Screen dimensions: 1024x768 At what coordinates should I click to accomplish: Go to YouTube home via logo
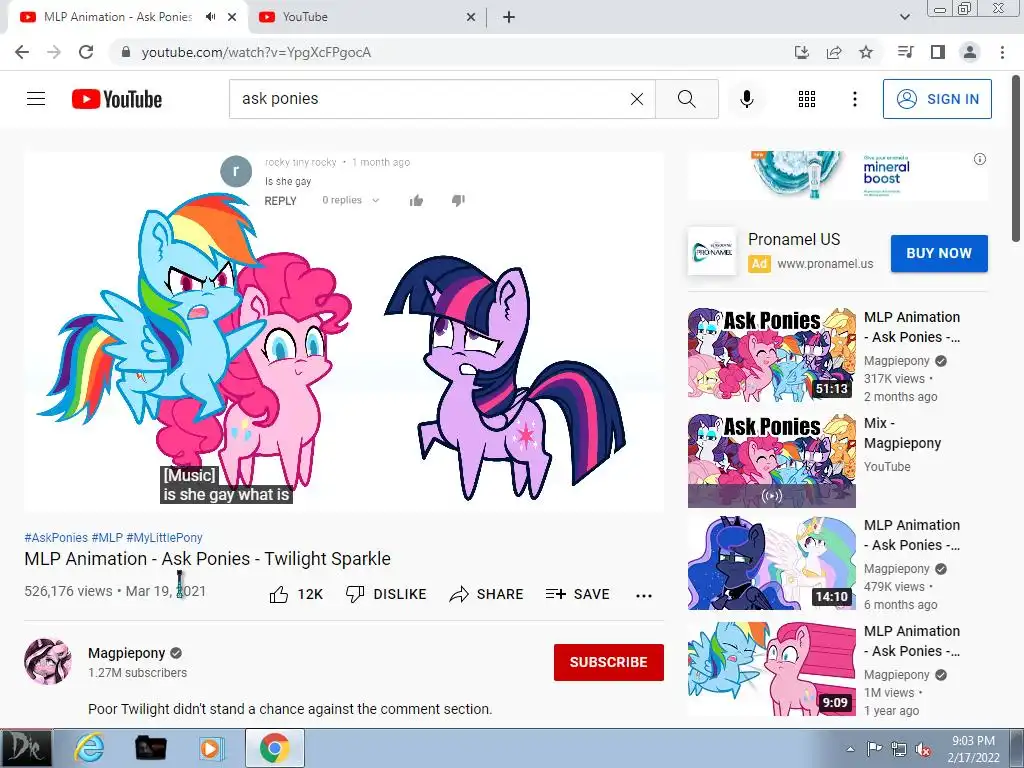[x=117, y=99]
